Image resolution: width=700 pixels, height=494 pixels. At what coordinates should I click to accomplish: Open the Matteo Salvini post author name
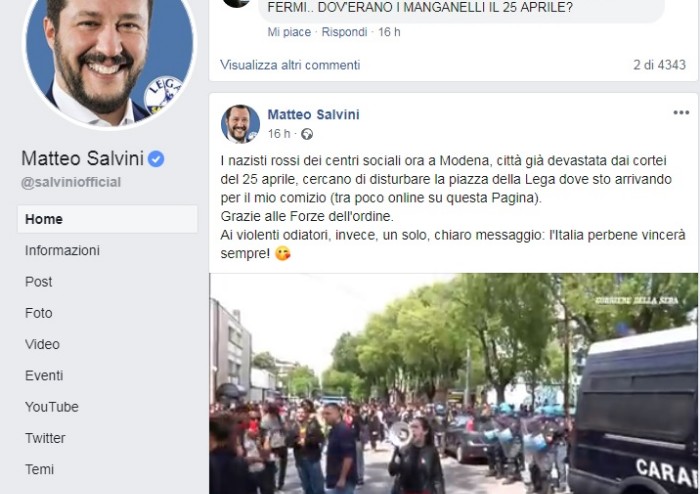tap(313, 115)
